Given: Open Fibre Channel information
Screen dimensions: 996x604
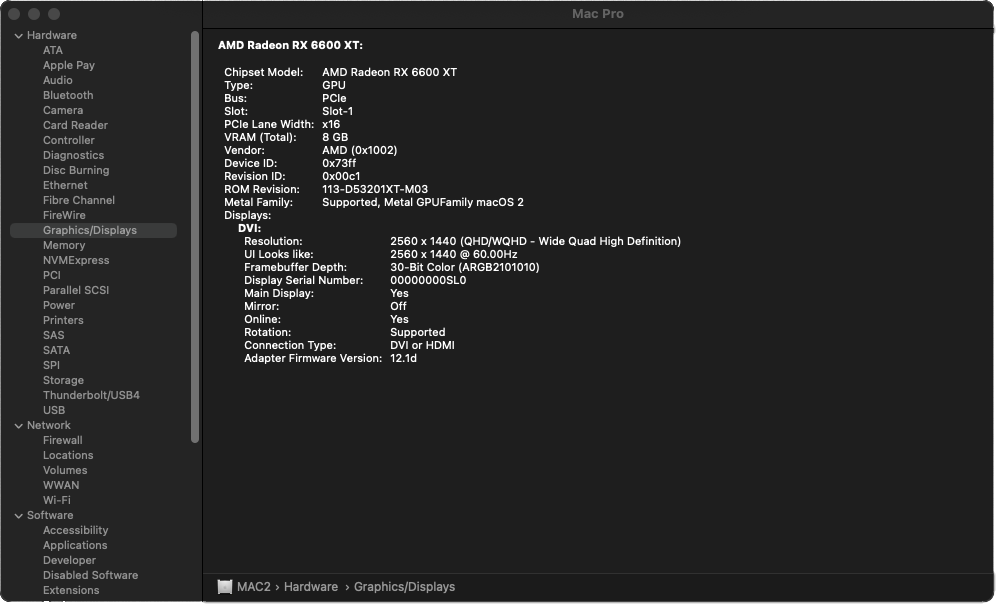Looking at the screenshot, I should click(79, 200).
